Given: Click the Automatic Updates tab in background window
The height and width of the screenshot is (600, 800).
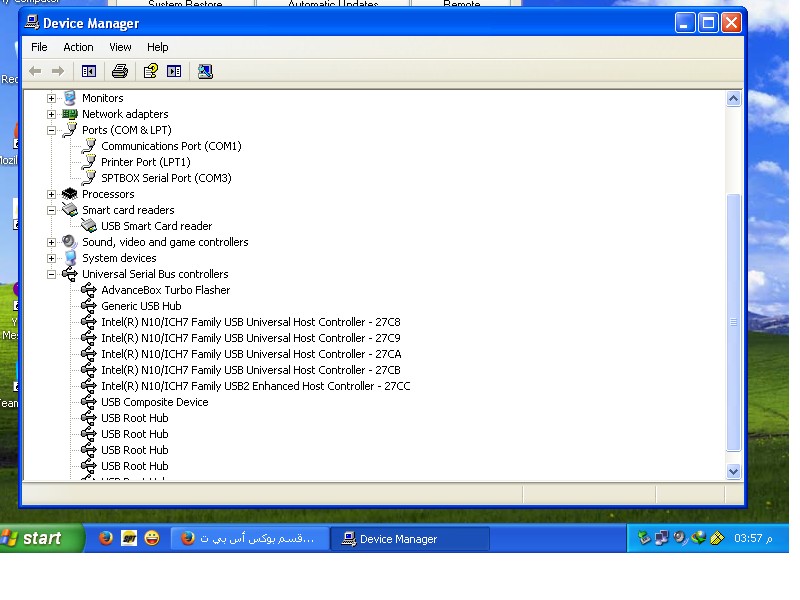Looking at the screenshot, I should click(x=333, y=4).
